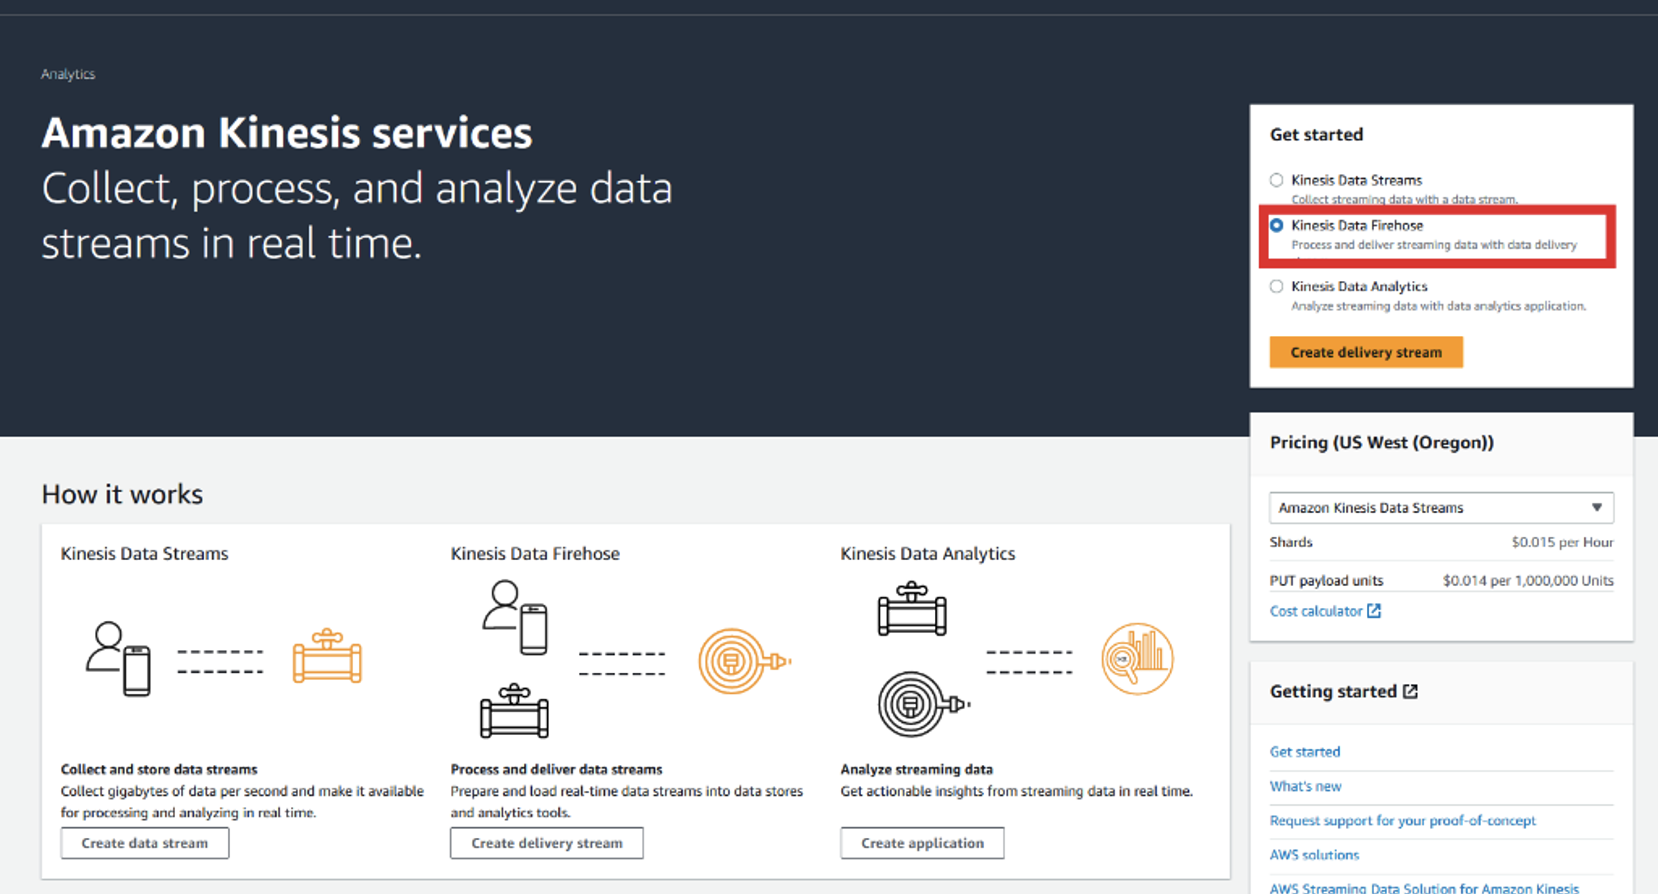Viewport: 1658px width, 894px height.
Task: Click black pipe valve icon in Kinesis Data Analytics card
Action: pos(912,609)
